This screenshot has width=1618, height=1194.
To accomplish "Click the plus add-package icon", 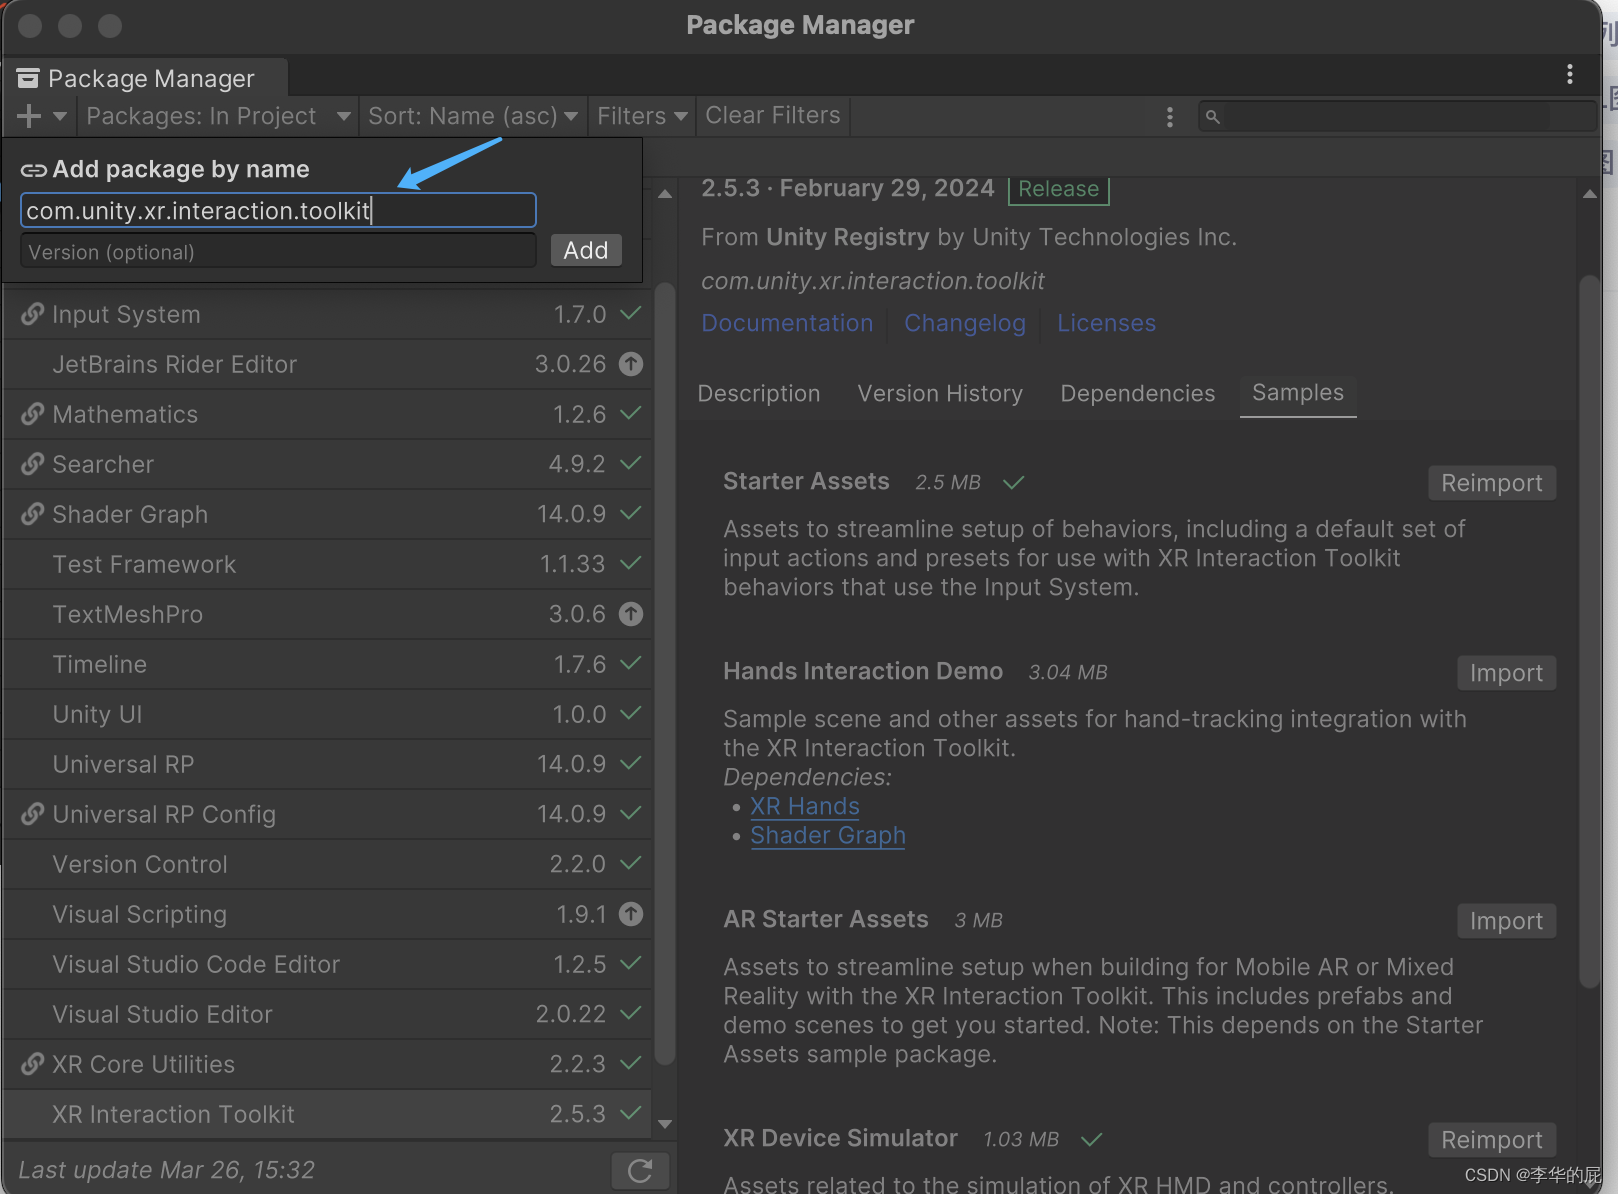I will (x=28, y=116).
